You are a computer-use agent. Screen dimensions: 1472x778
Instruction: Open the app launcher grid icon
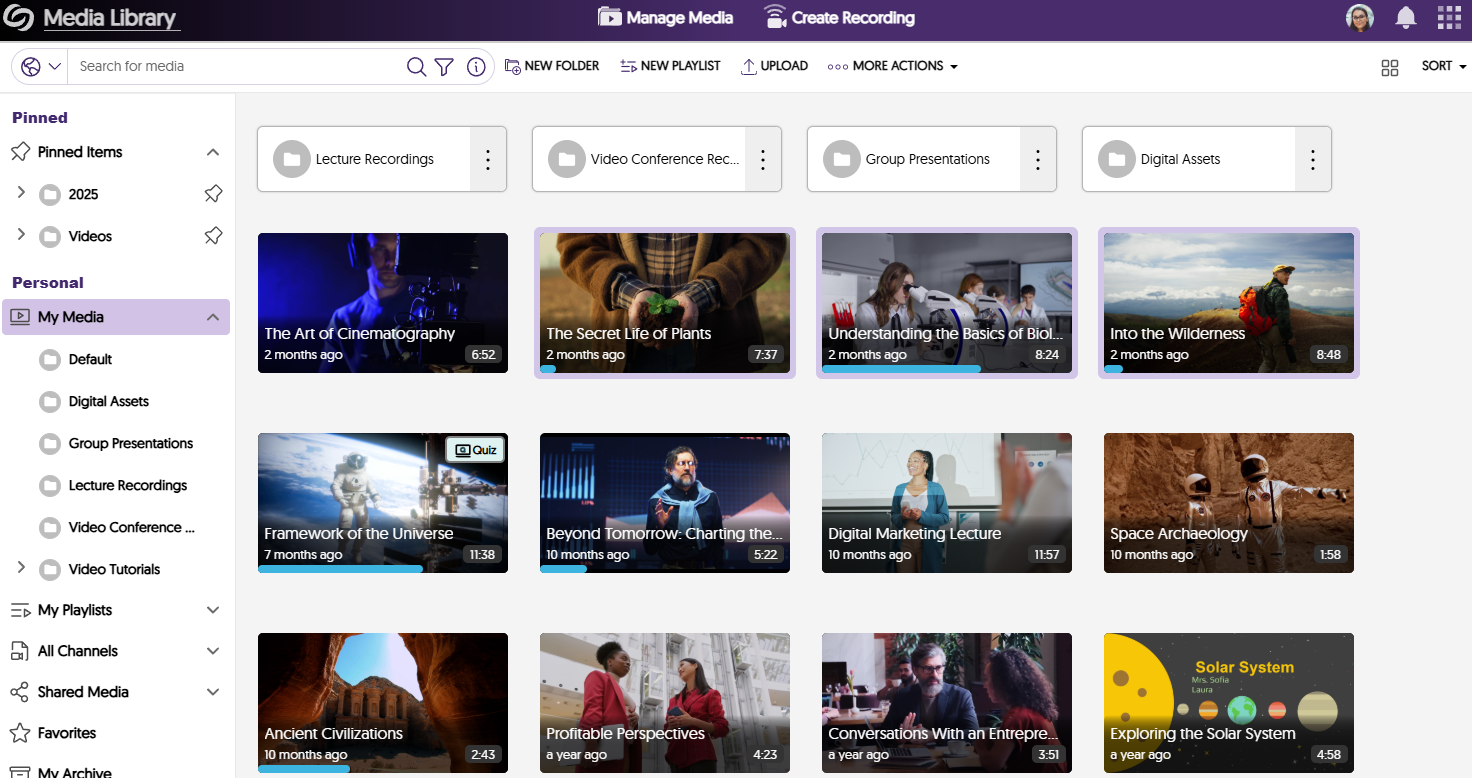1449,17
